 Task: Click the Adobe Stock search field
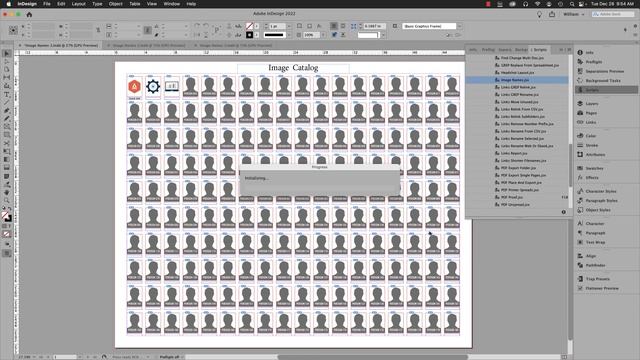pos(613,14)
